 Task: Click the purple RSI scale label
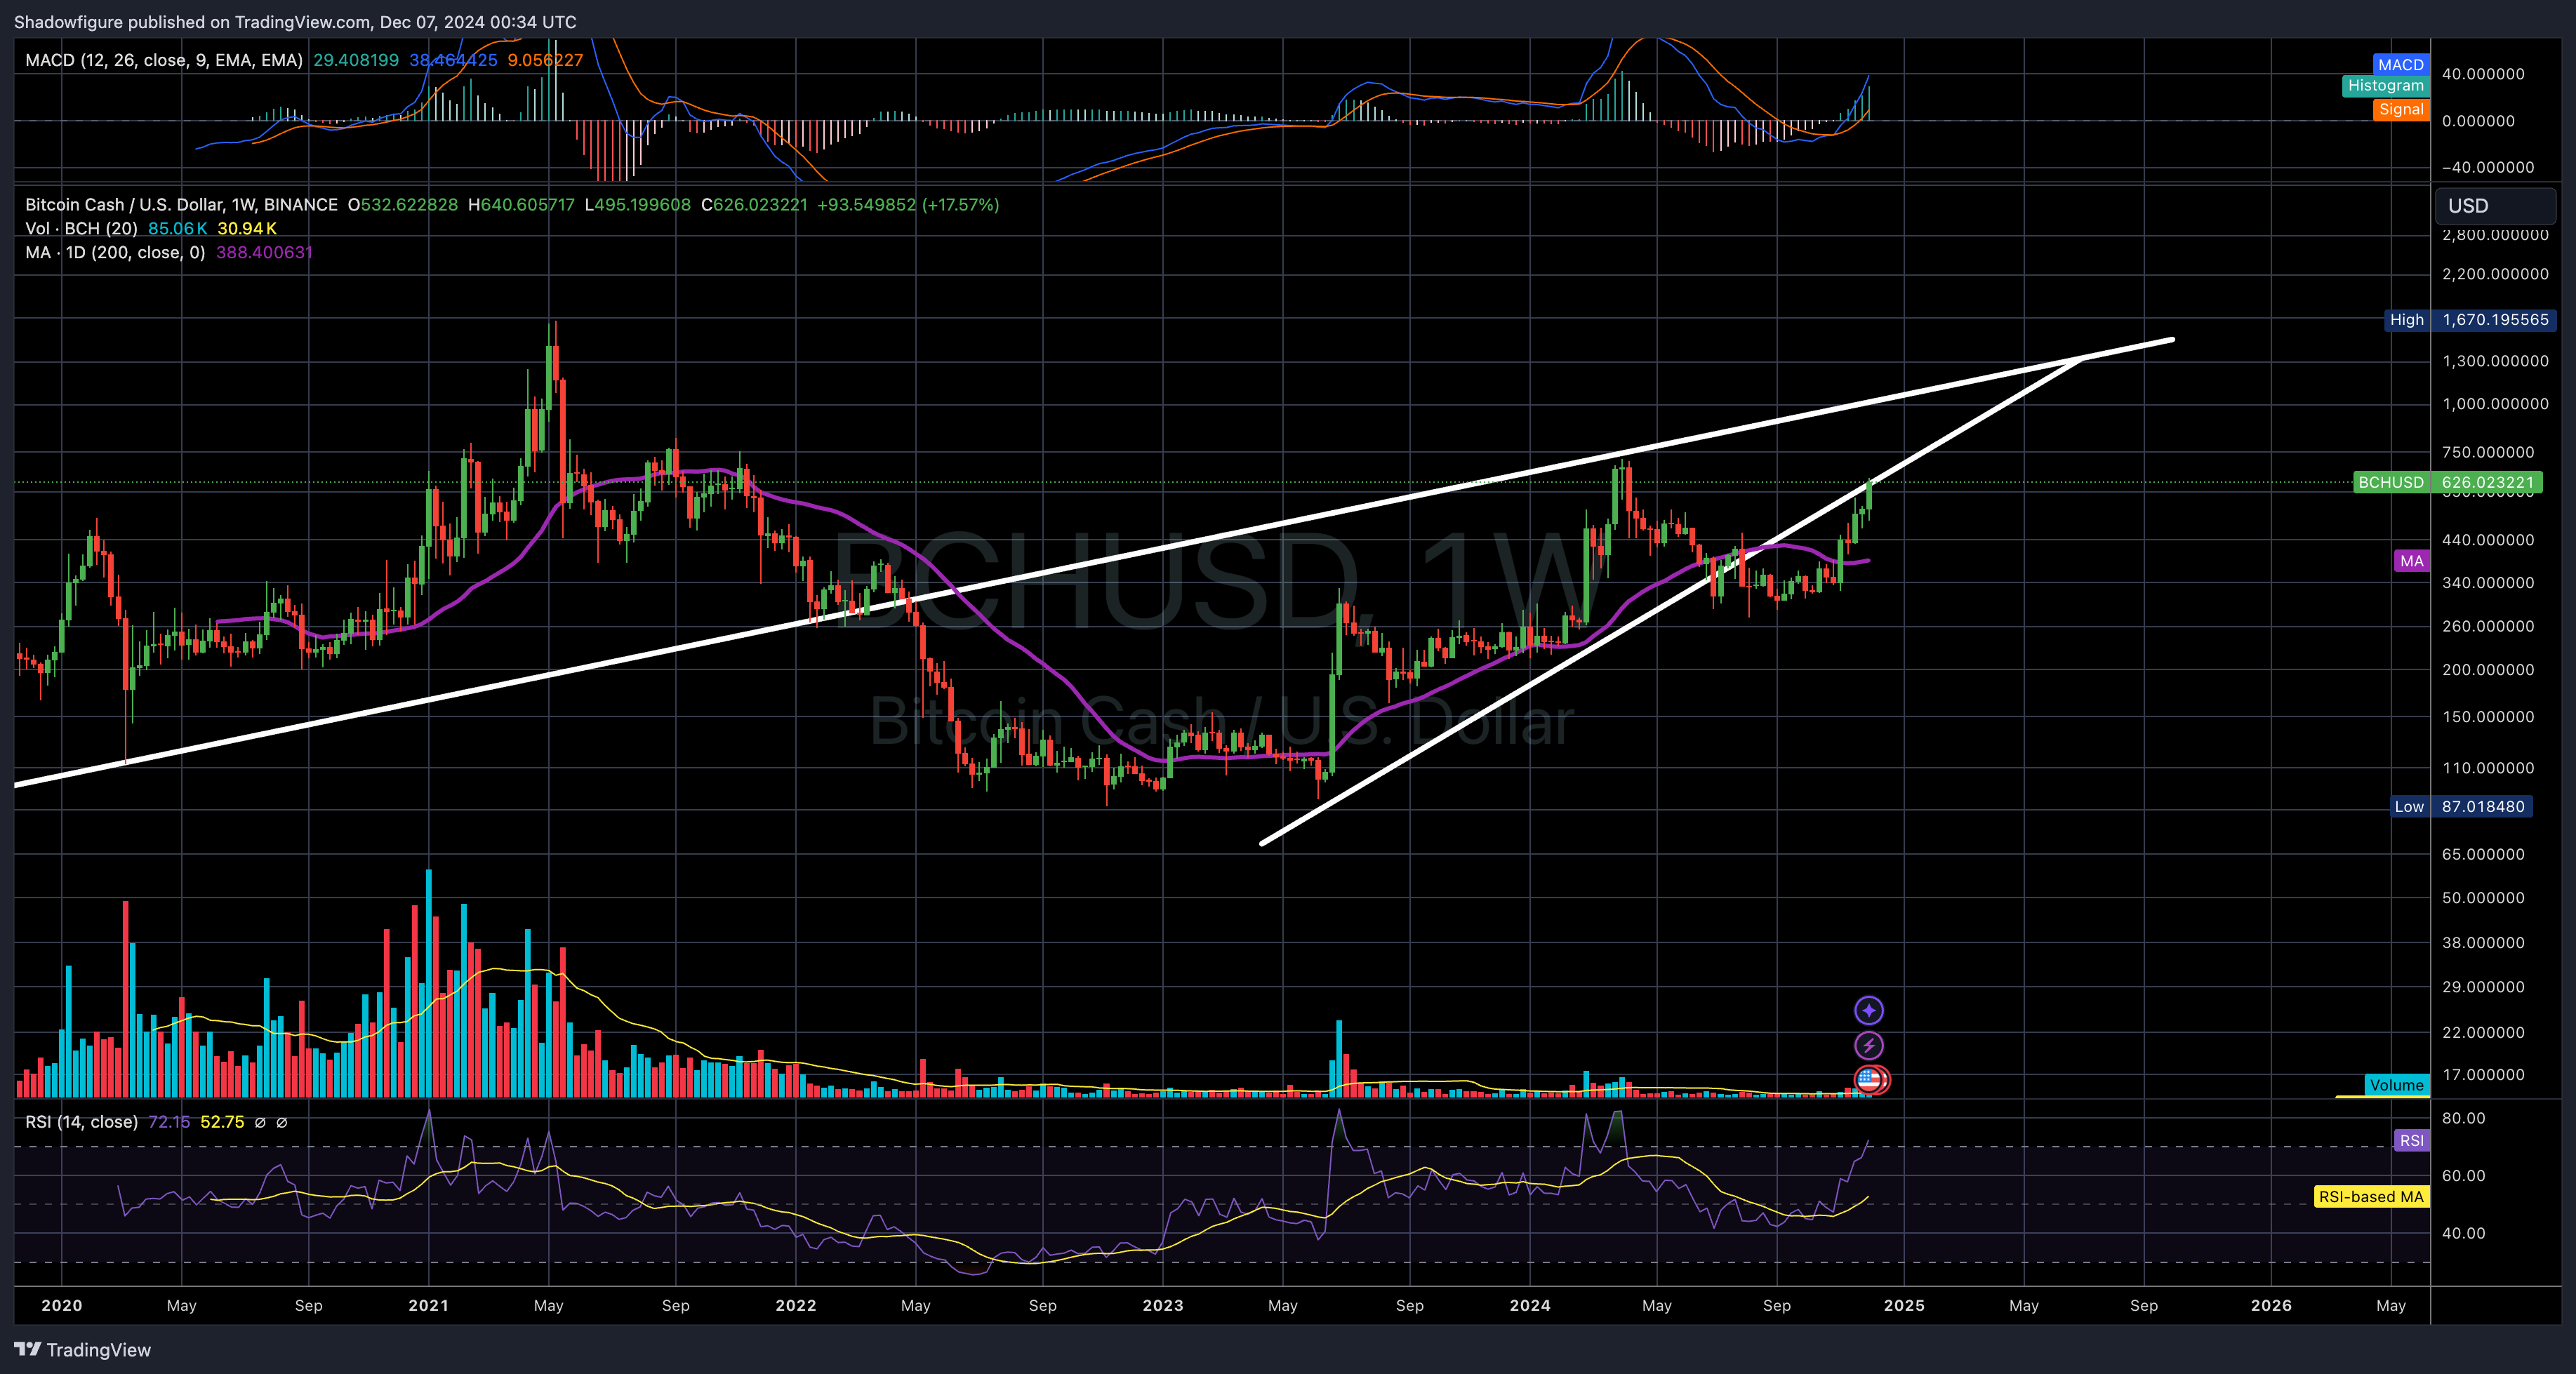click(x=2411, y=1141)
